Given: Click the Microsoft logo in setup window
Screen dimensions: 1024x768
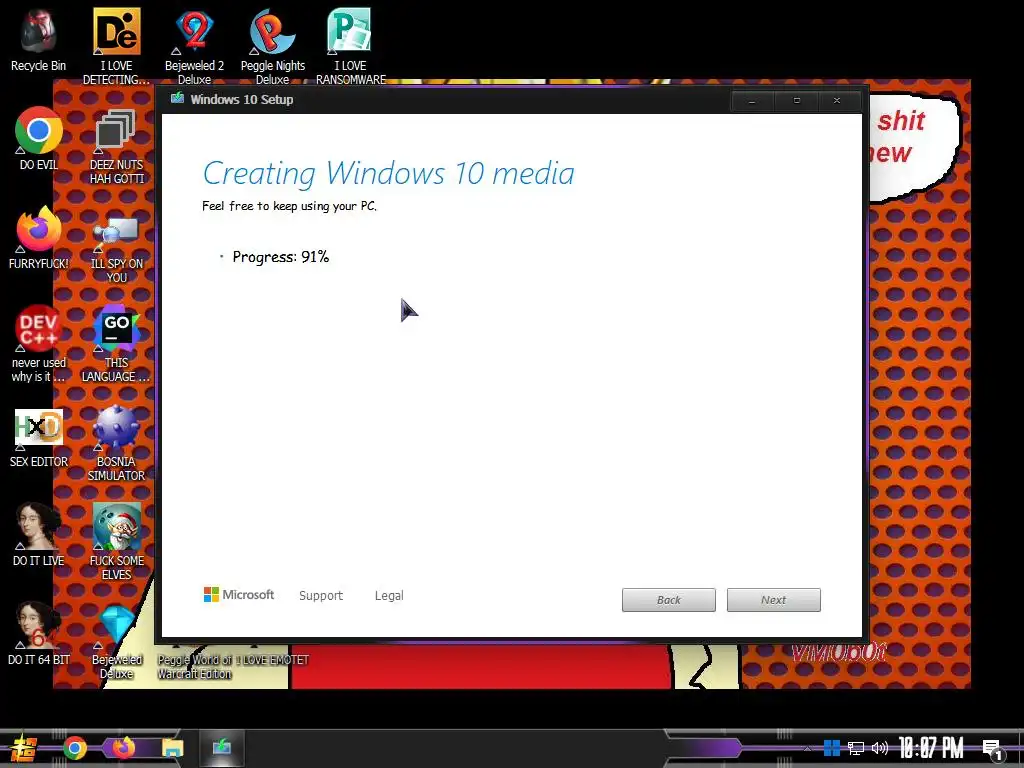Looking at the screenshot, I should tap(238, 595).
